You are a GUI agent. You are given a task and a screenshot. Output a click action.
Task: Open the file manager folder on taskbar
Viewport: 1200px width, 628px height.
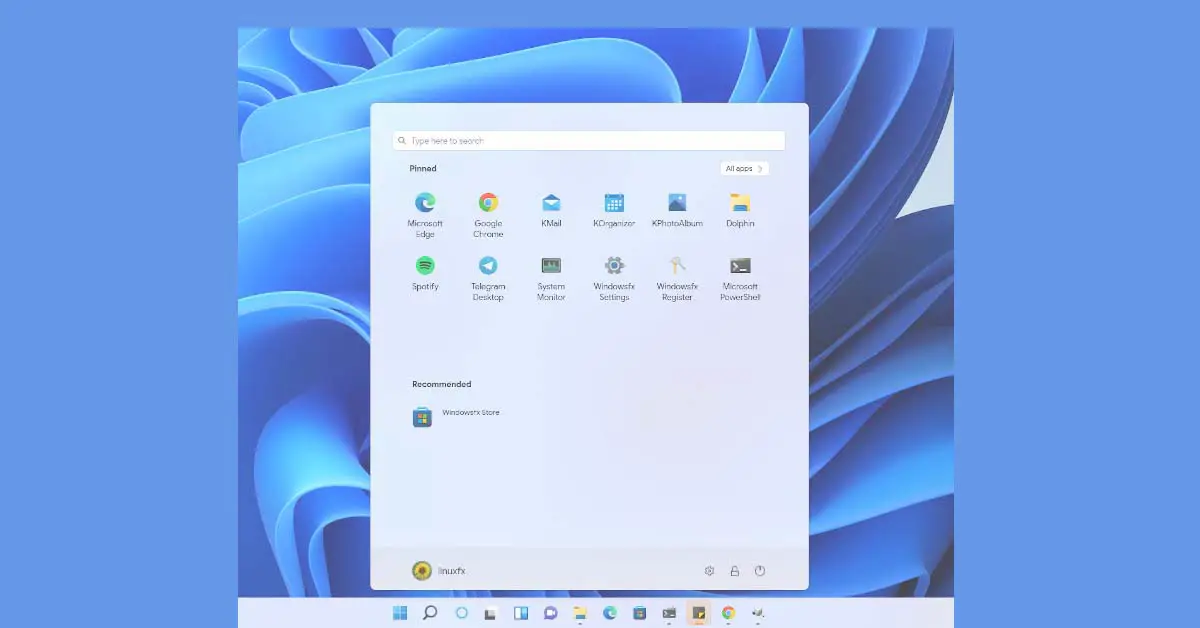pos(580,613)
